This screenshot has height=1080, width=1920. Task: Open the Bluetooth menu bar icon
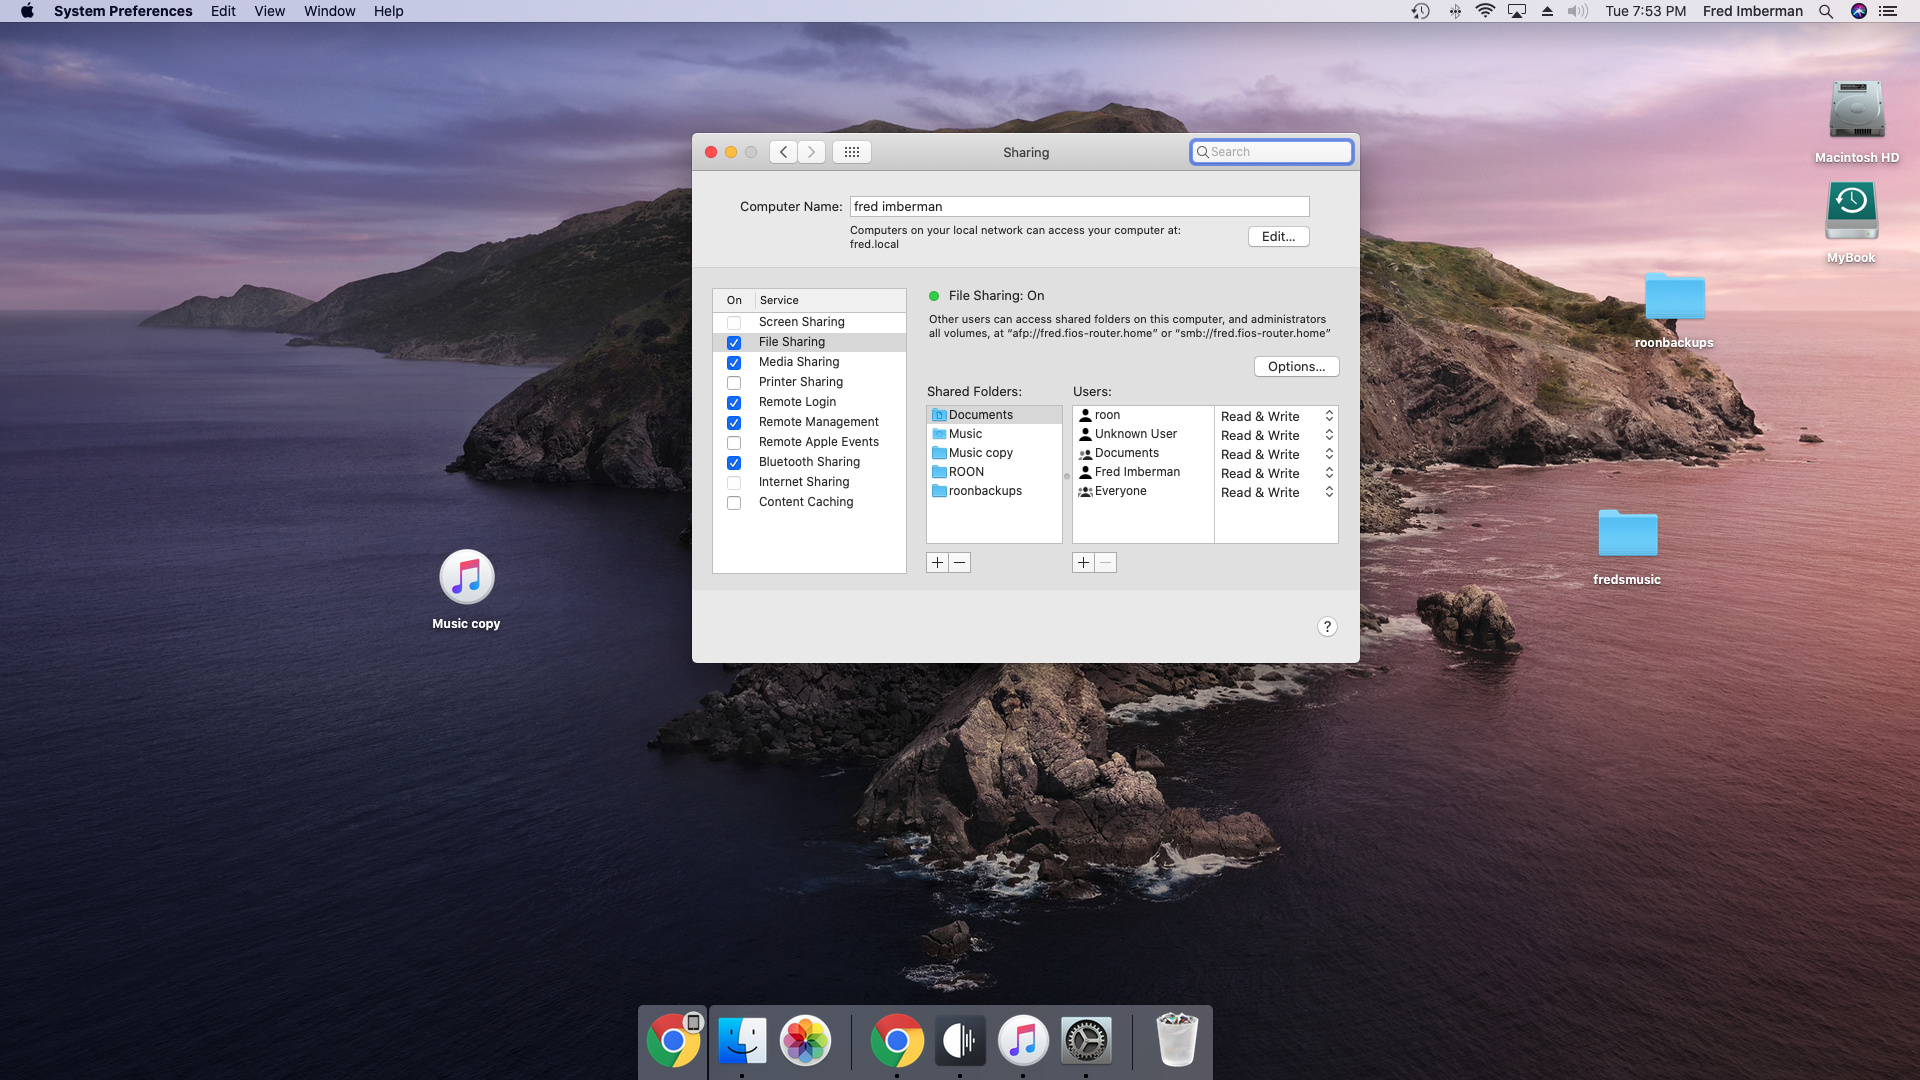tap(1455, 11)
